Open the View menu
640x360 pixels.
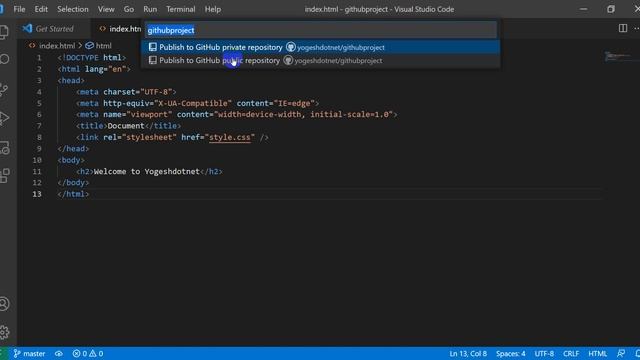pos(106,9)
